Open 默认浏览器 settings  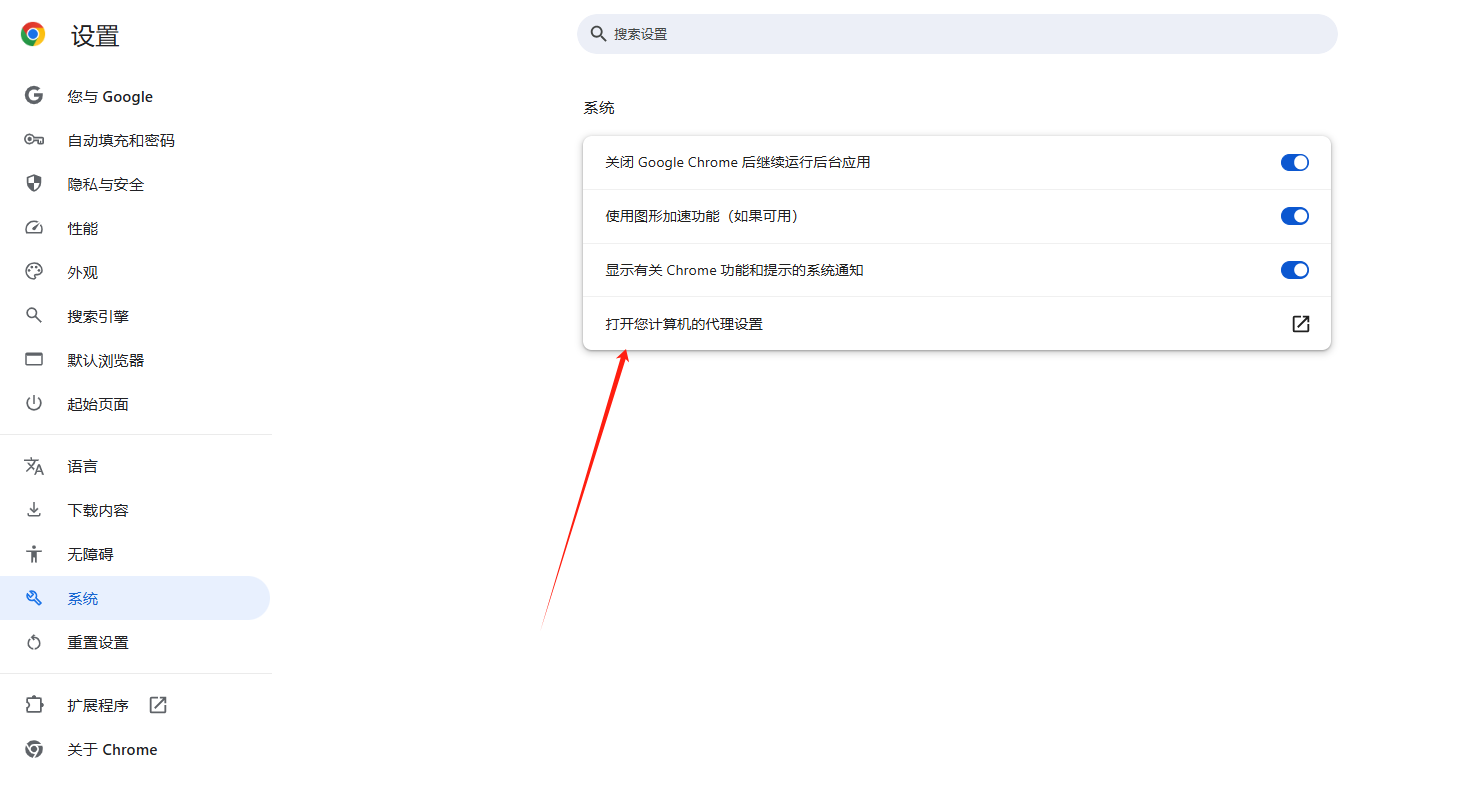pyautogui.click(x=135, y=360)
